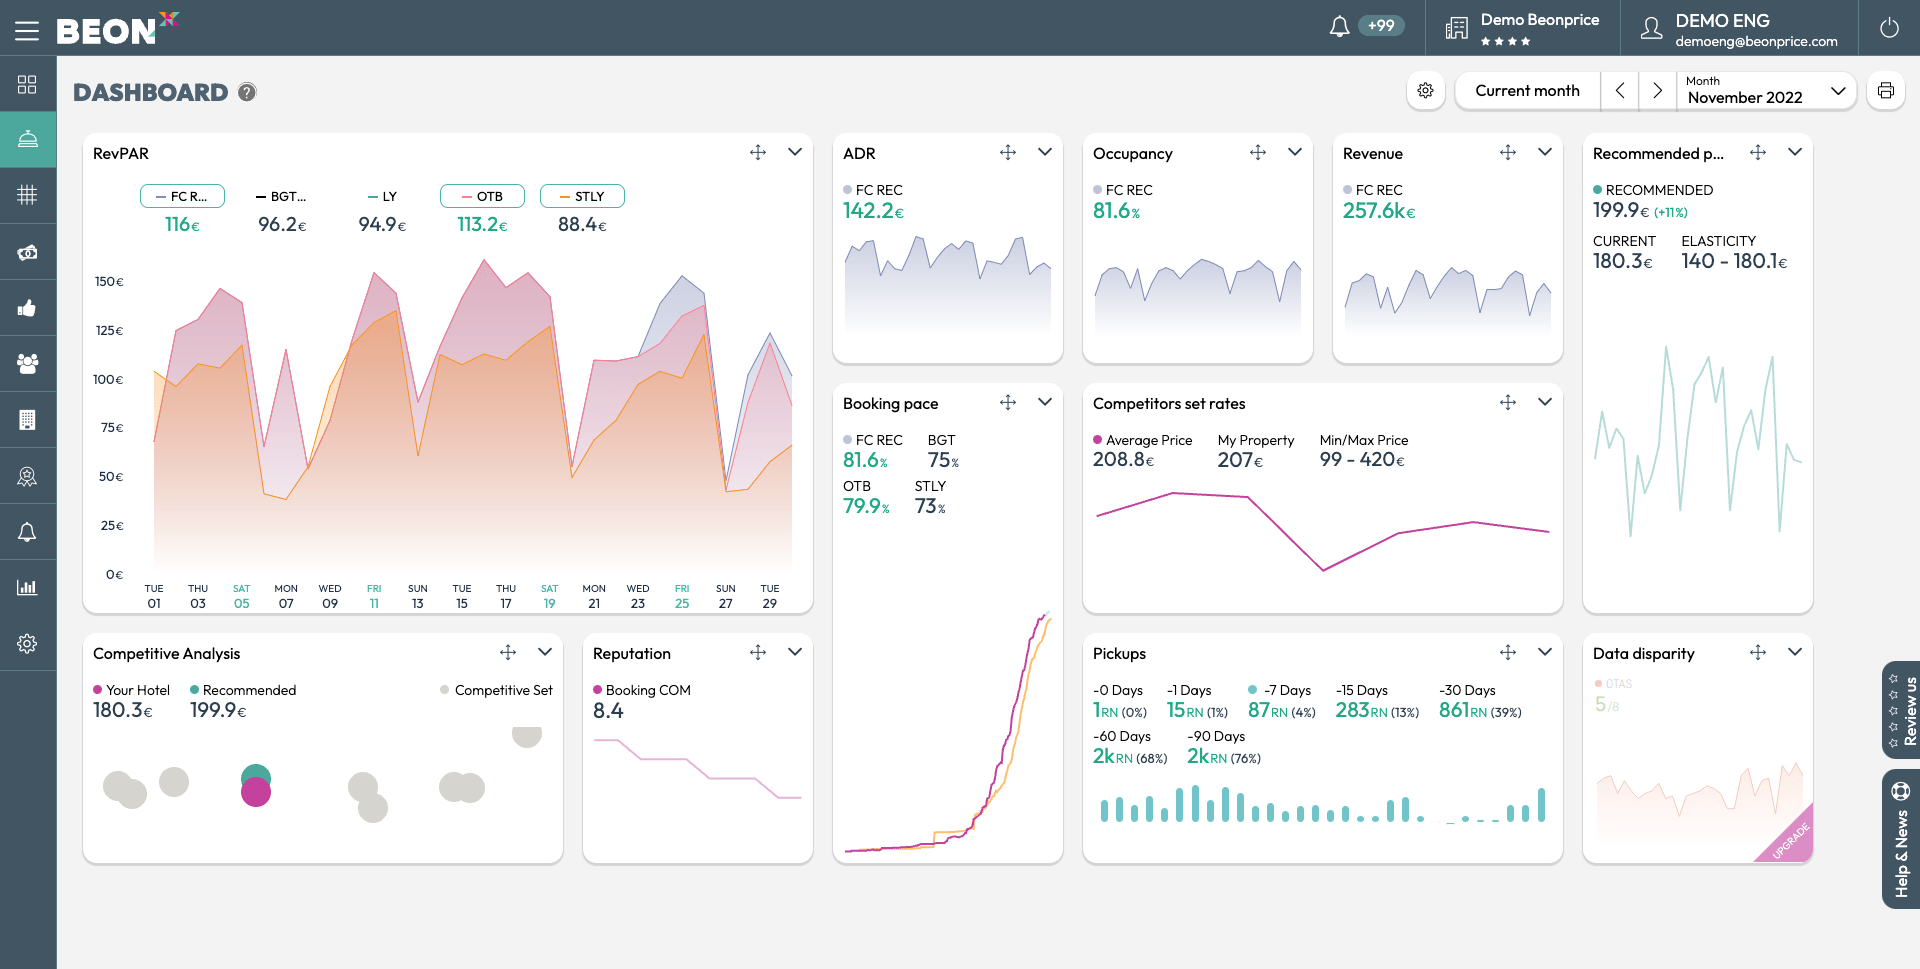Expand the ADR widget options chevron
The image size is (1920, 969).
(1045, 152)
